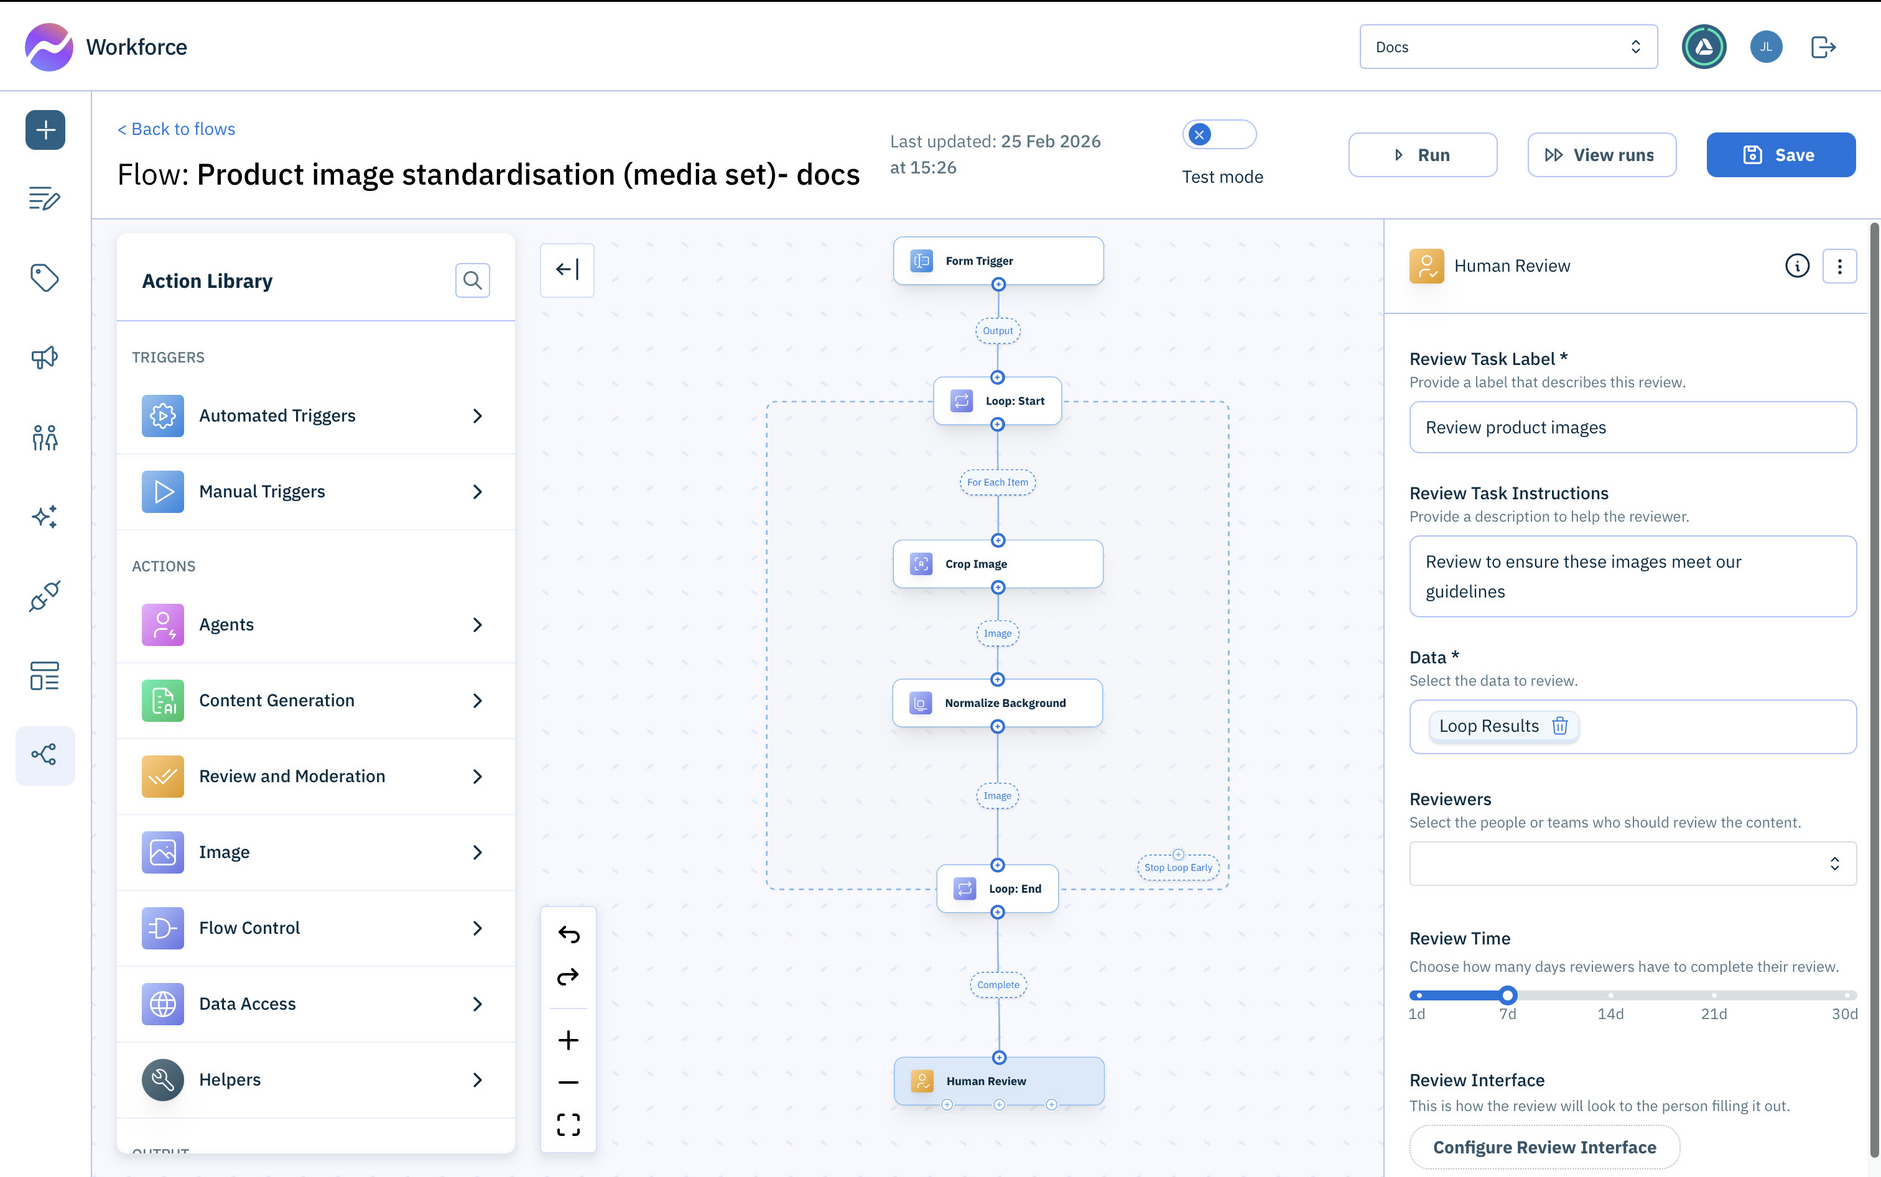Viewport: 1881px width, 1177px height.
Task: Click the undo icon on the canvas toolbar
Action: (568, 934)
